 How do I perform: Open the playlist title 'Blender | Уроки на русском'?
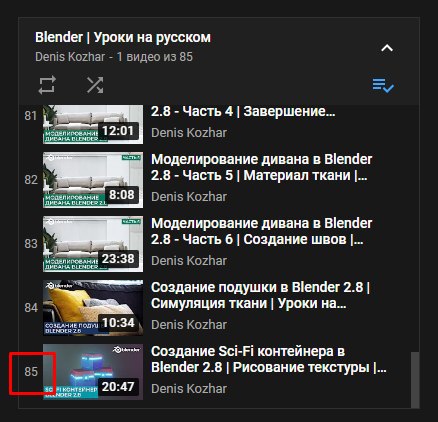[123, 37]
